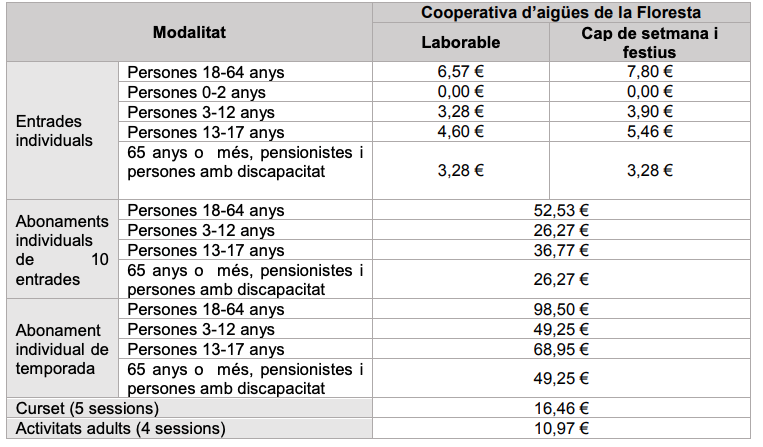Click the Abonaments individuals de 10 entrades label
This screenshot has height=447, width=763.
62,250
